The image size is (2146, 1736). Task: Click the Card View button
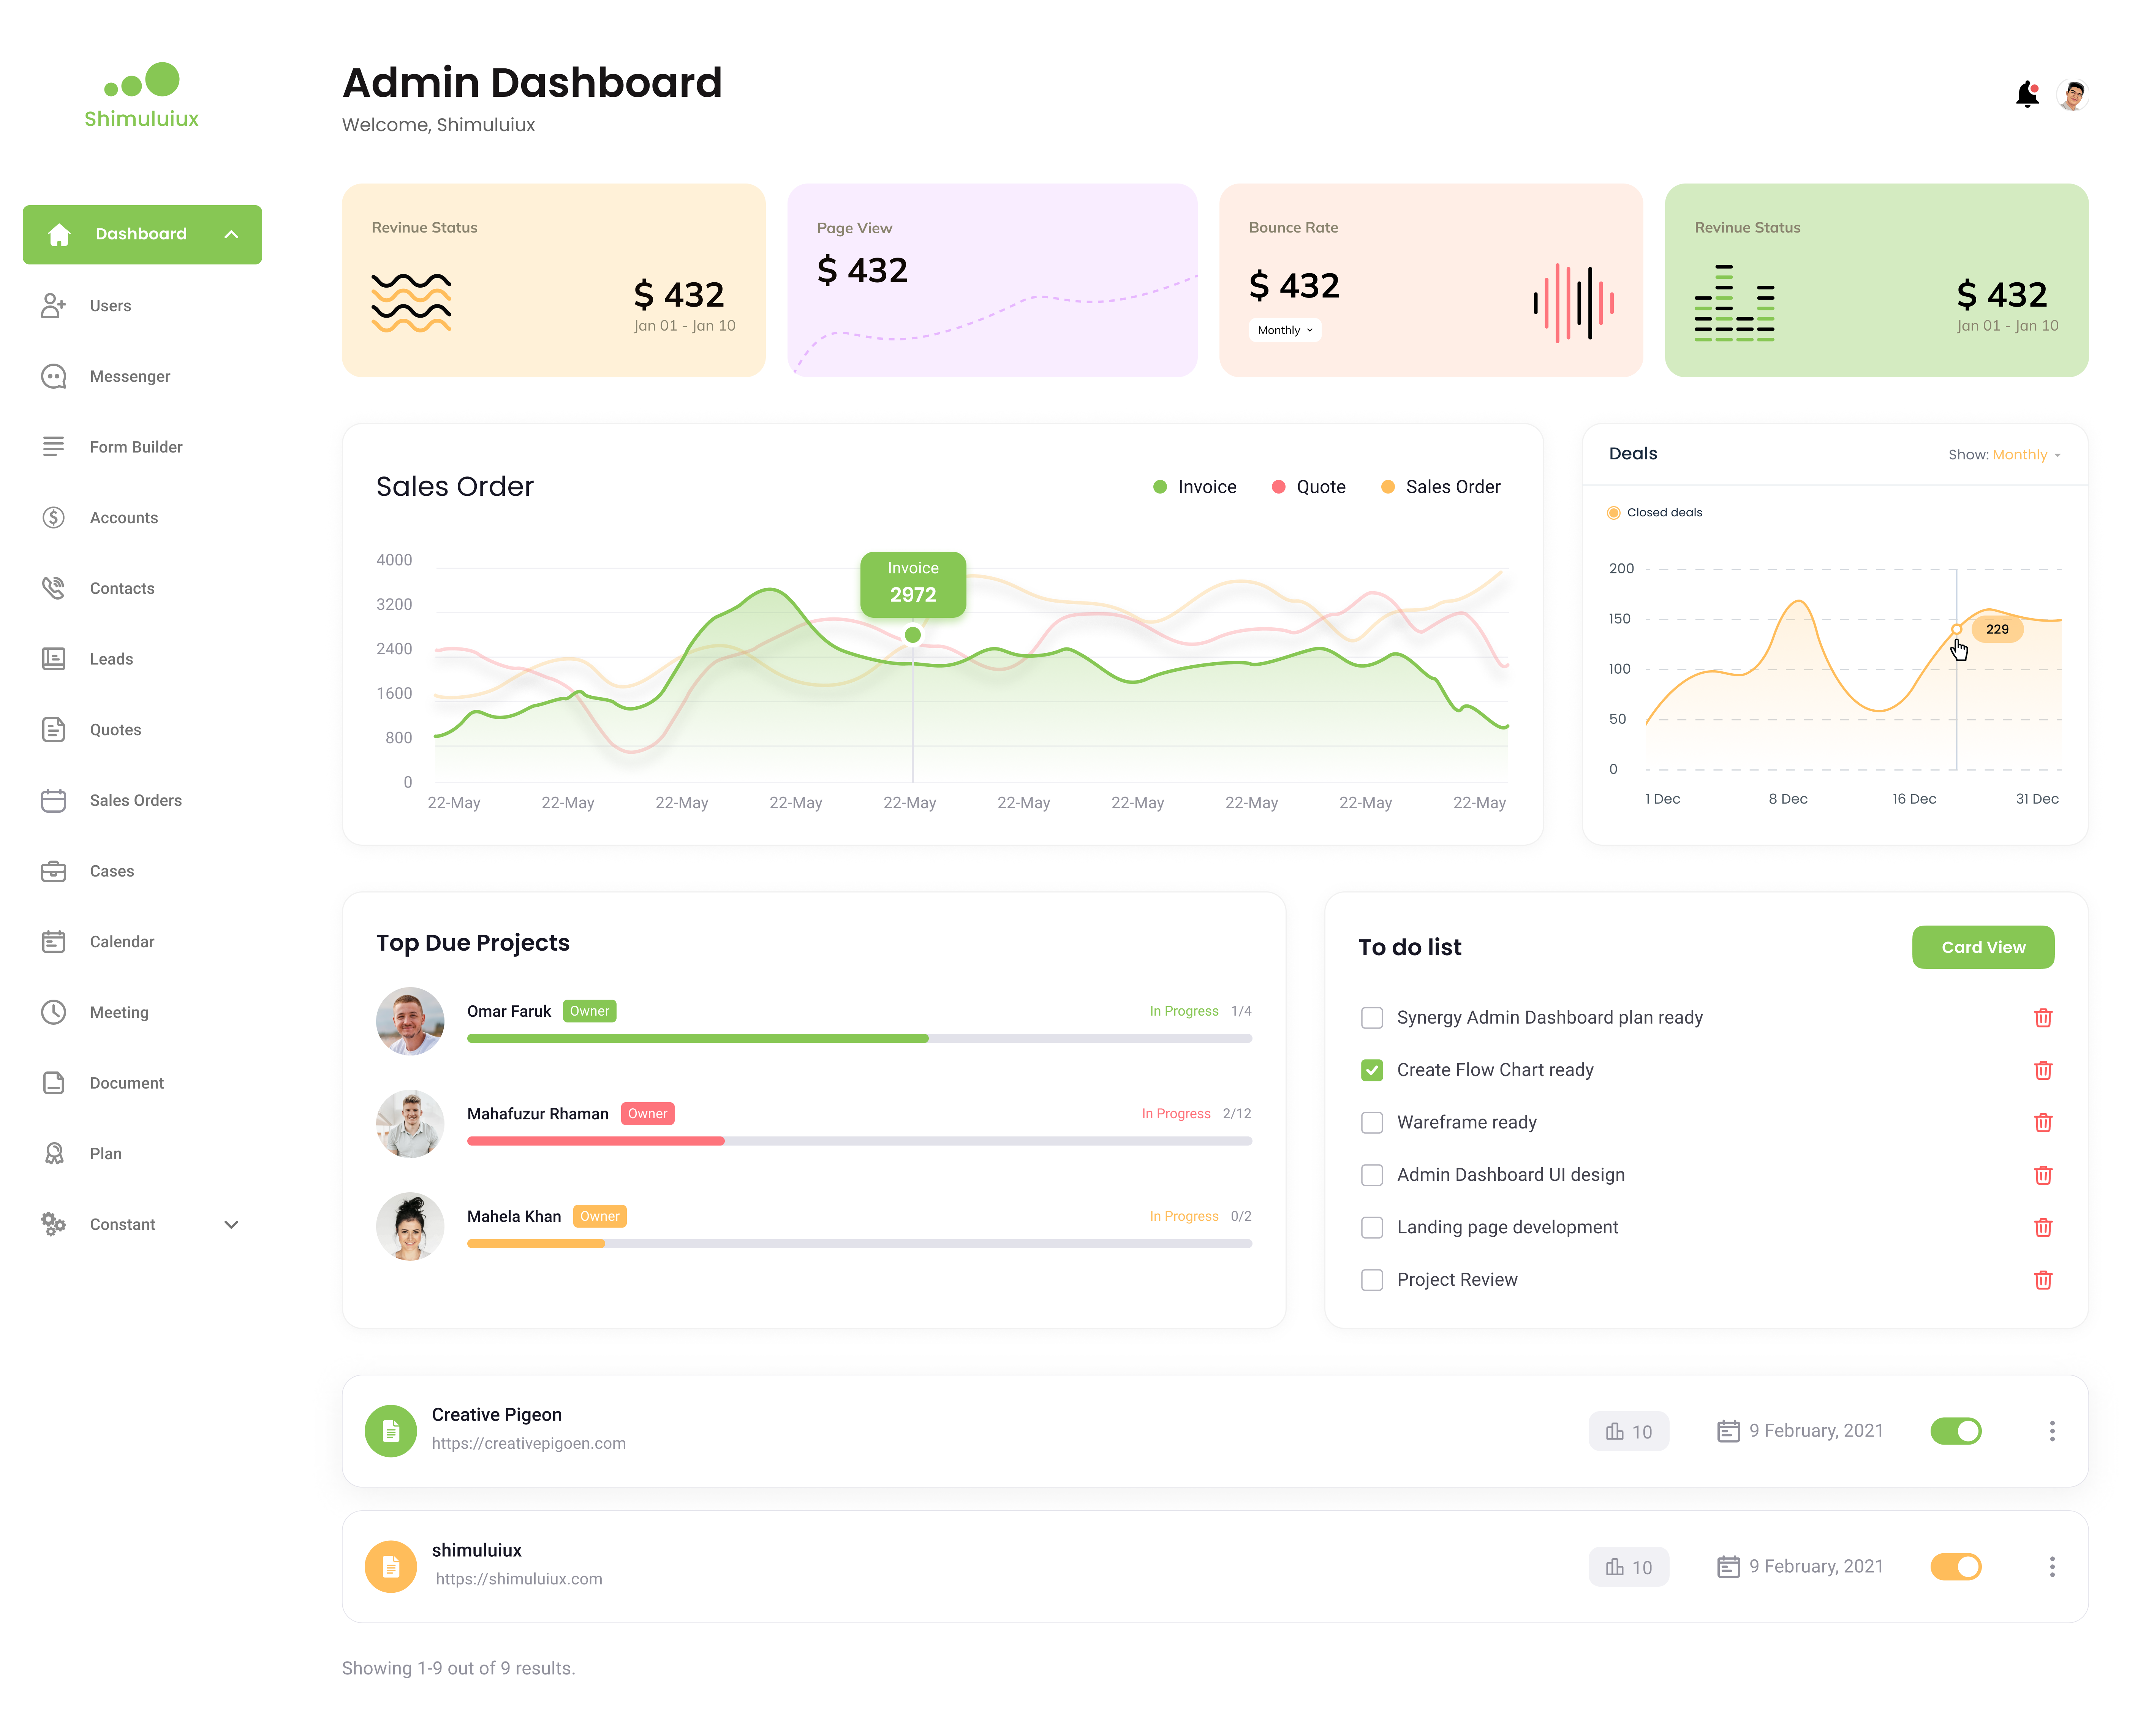(x=1983, y=947)
